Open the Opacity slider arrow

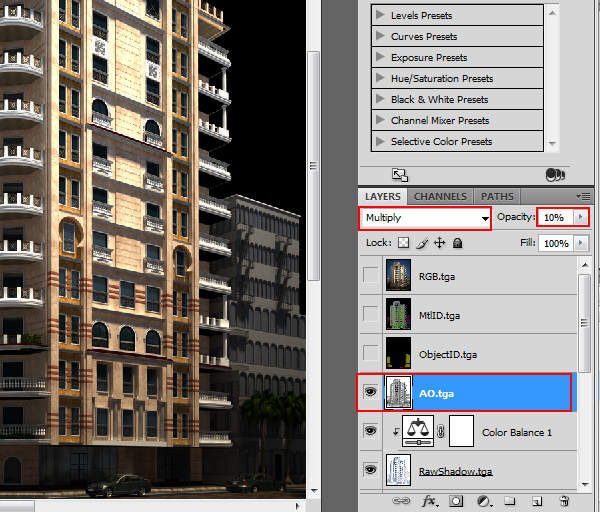pyautogui.click(x=580, y=217)
